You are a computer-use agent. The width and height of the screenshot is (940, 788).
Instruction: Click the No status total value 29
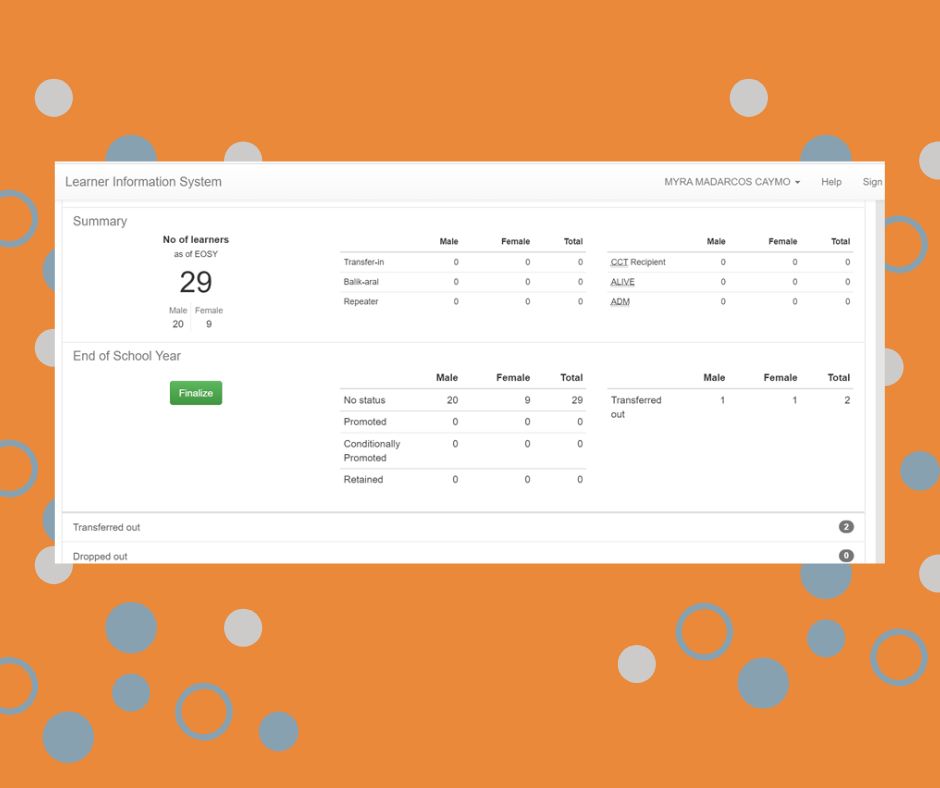pyautogui.click(x=577, y=400)
